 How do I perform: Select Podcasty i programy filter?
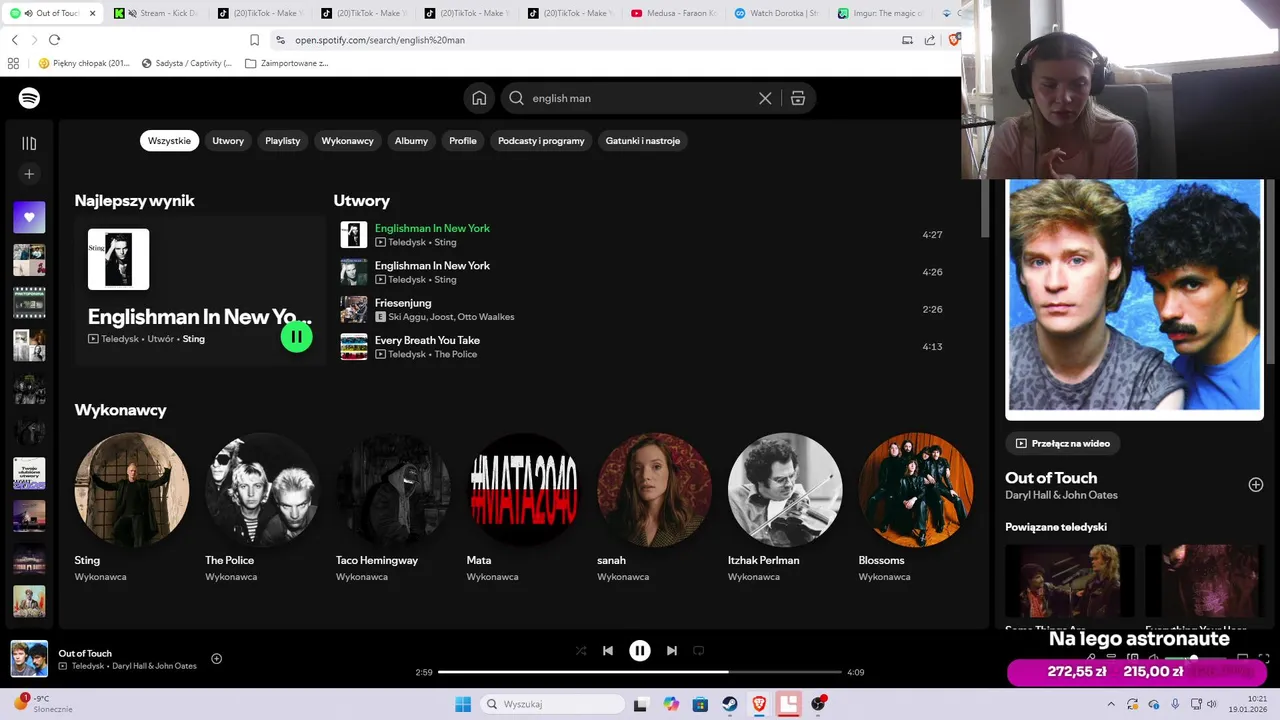click(x=541, y=141)
